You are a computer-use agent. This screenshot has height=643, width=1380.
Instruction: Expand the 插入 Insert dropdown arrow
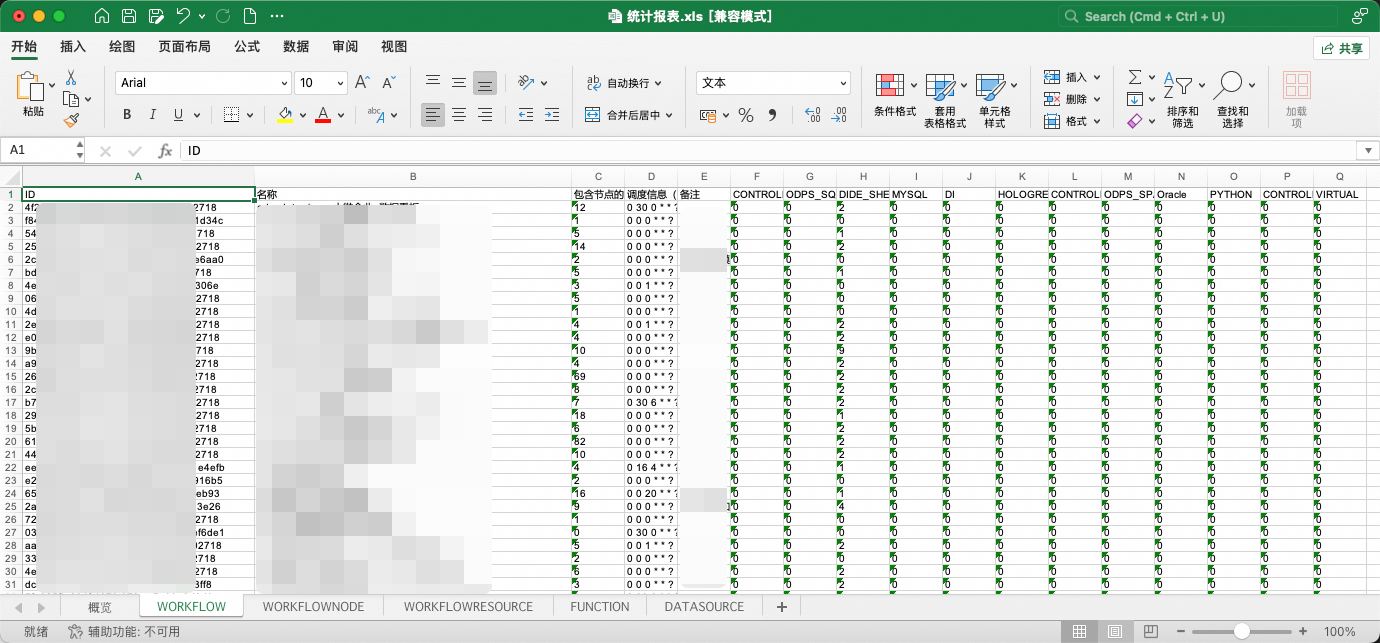1097,77
